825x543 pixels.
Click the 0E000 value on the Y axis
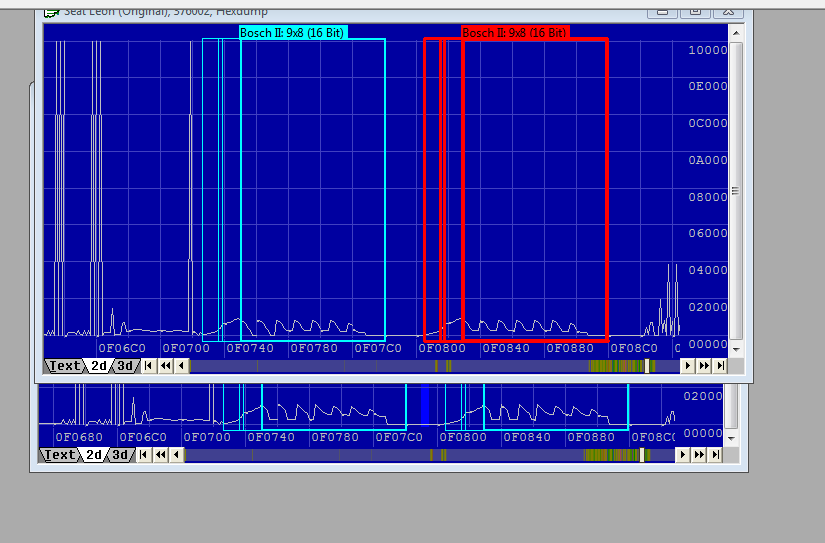708,86
